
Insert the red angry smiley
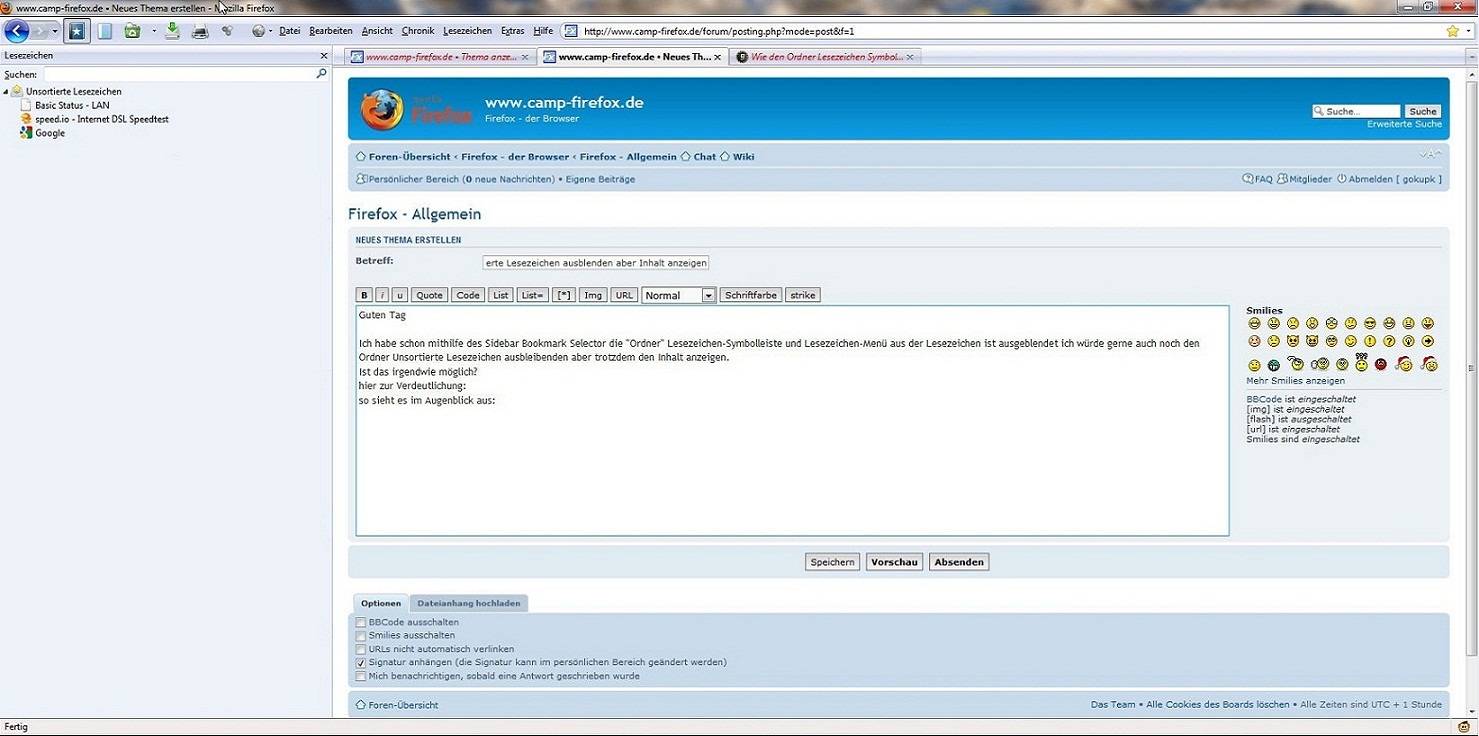click(x=1381, y=364)
